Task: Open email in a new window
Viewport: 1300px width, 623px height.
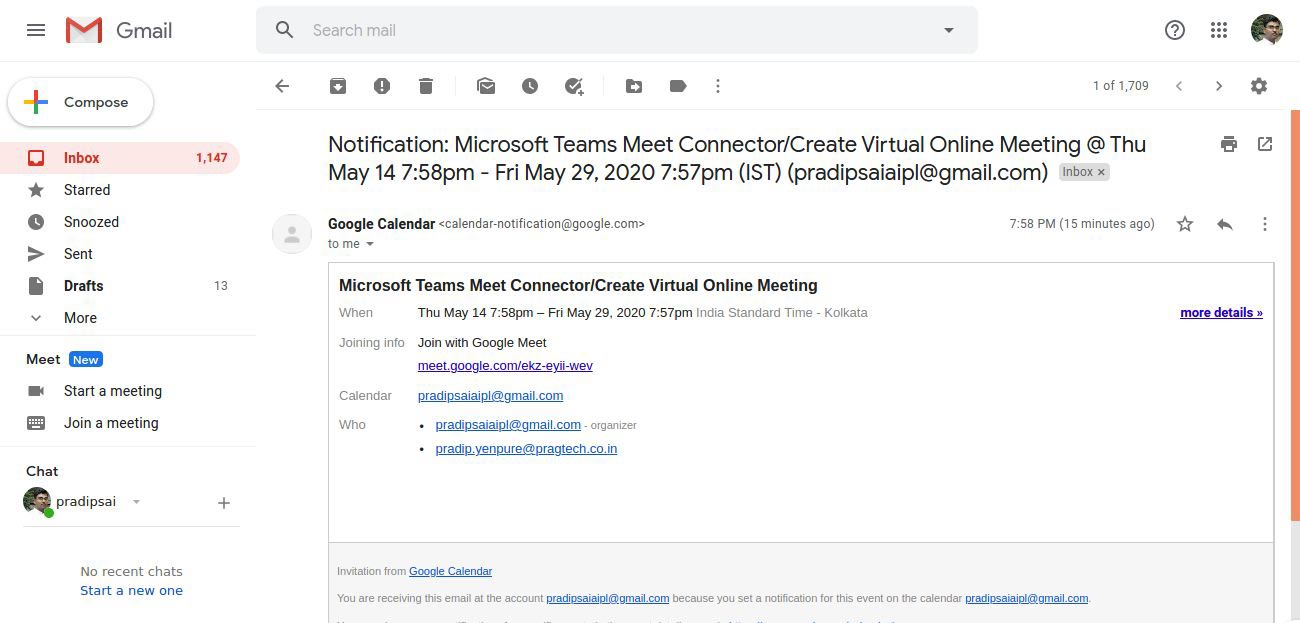Action: 1265,144
